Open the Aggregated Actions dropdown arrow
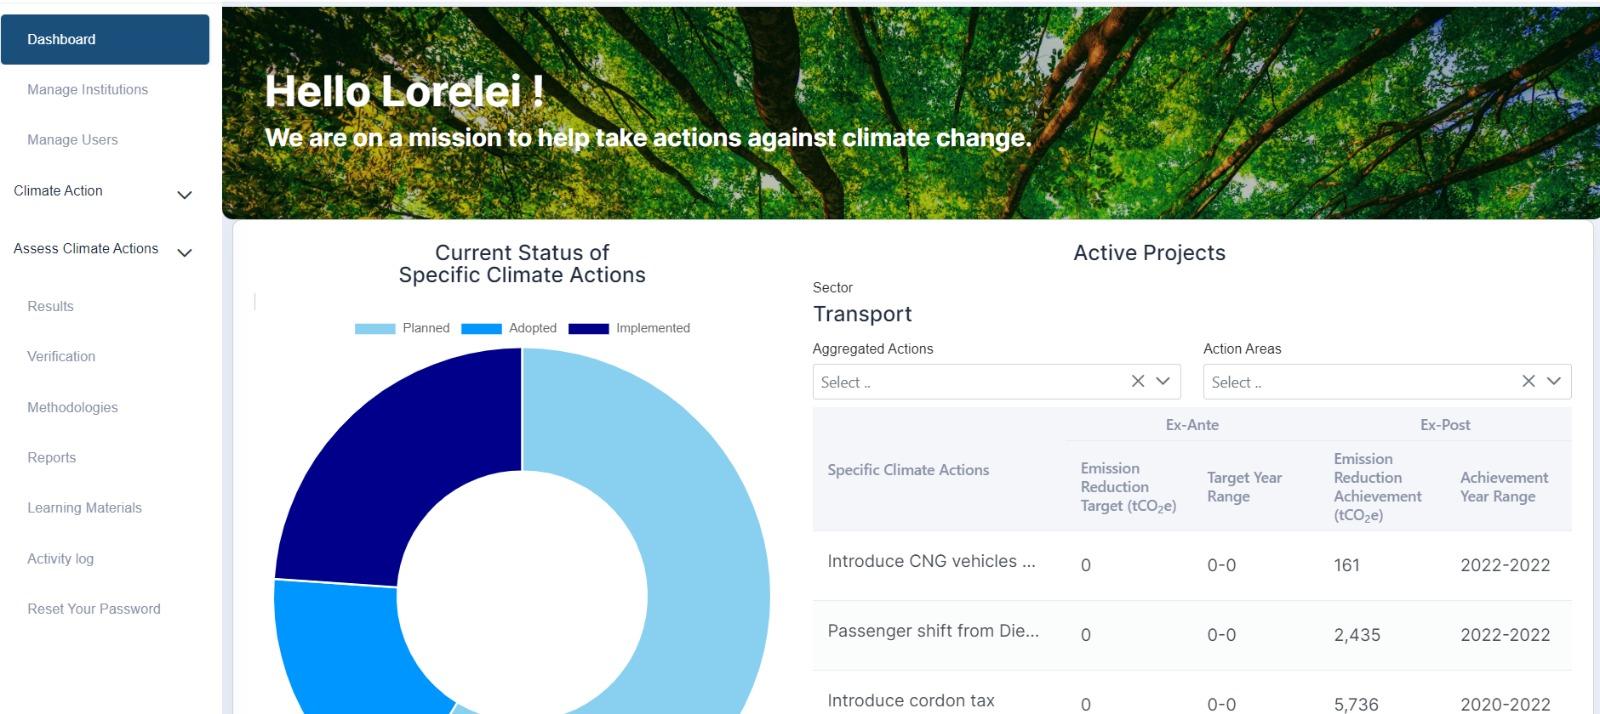The image size is (1600, 714). click(1163, 381)
